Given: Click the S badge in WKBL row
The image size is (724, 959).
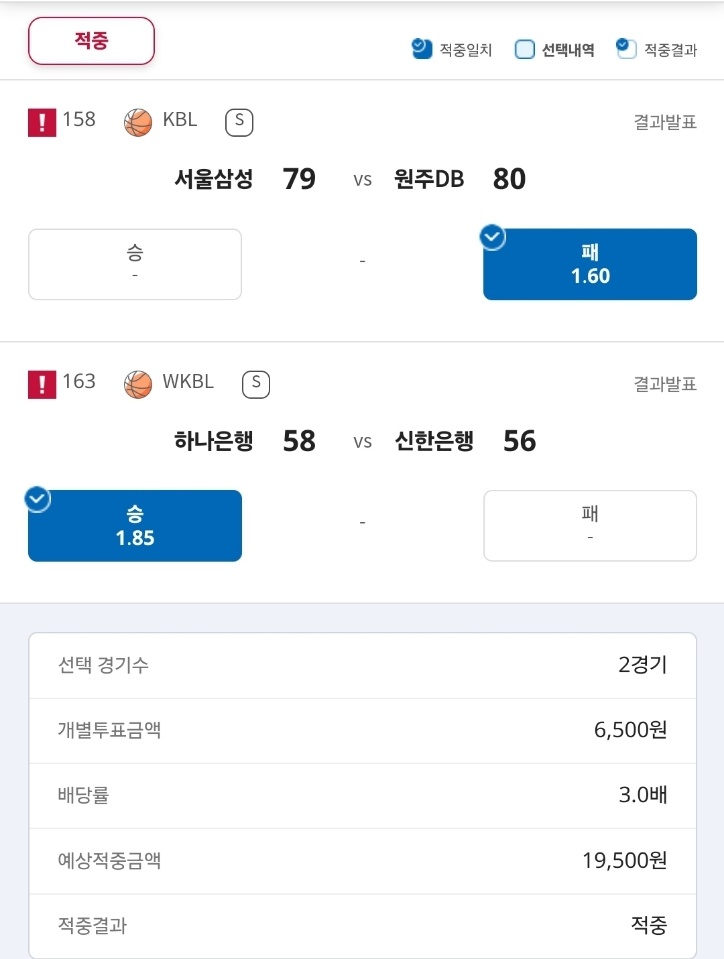Looking at the screenshot, I should click(x=256, y=385).
